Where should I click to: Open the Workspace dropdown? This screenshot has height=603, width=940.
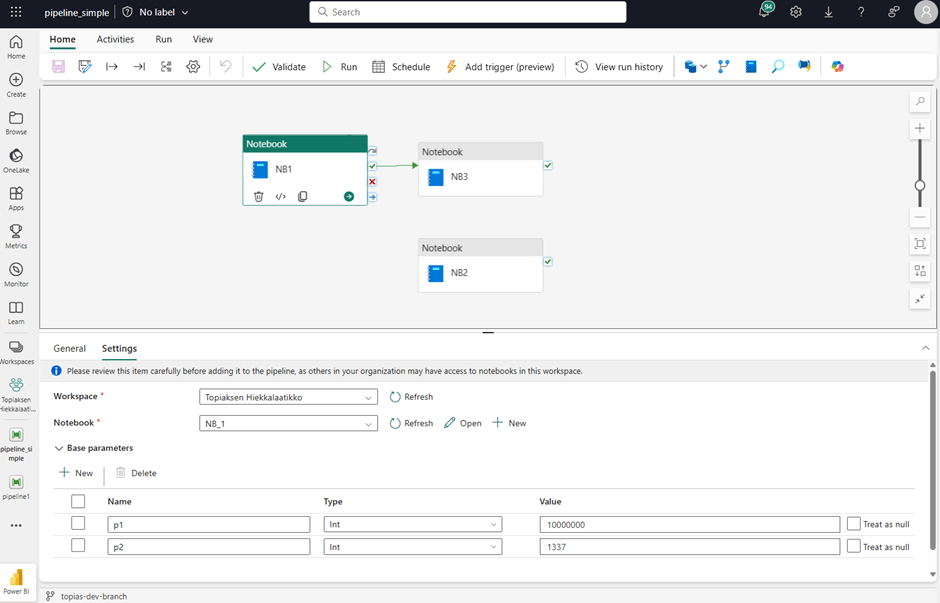[288, 397]
